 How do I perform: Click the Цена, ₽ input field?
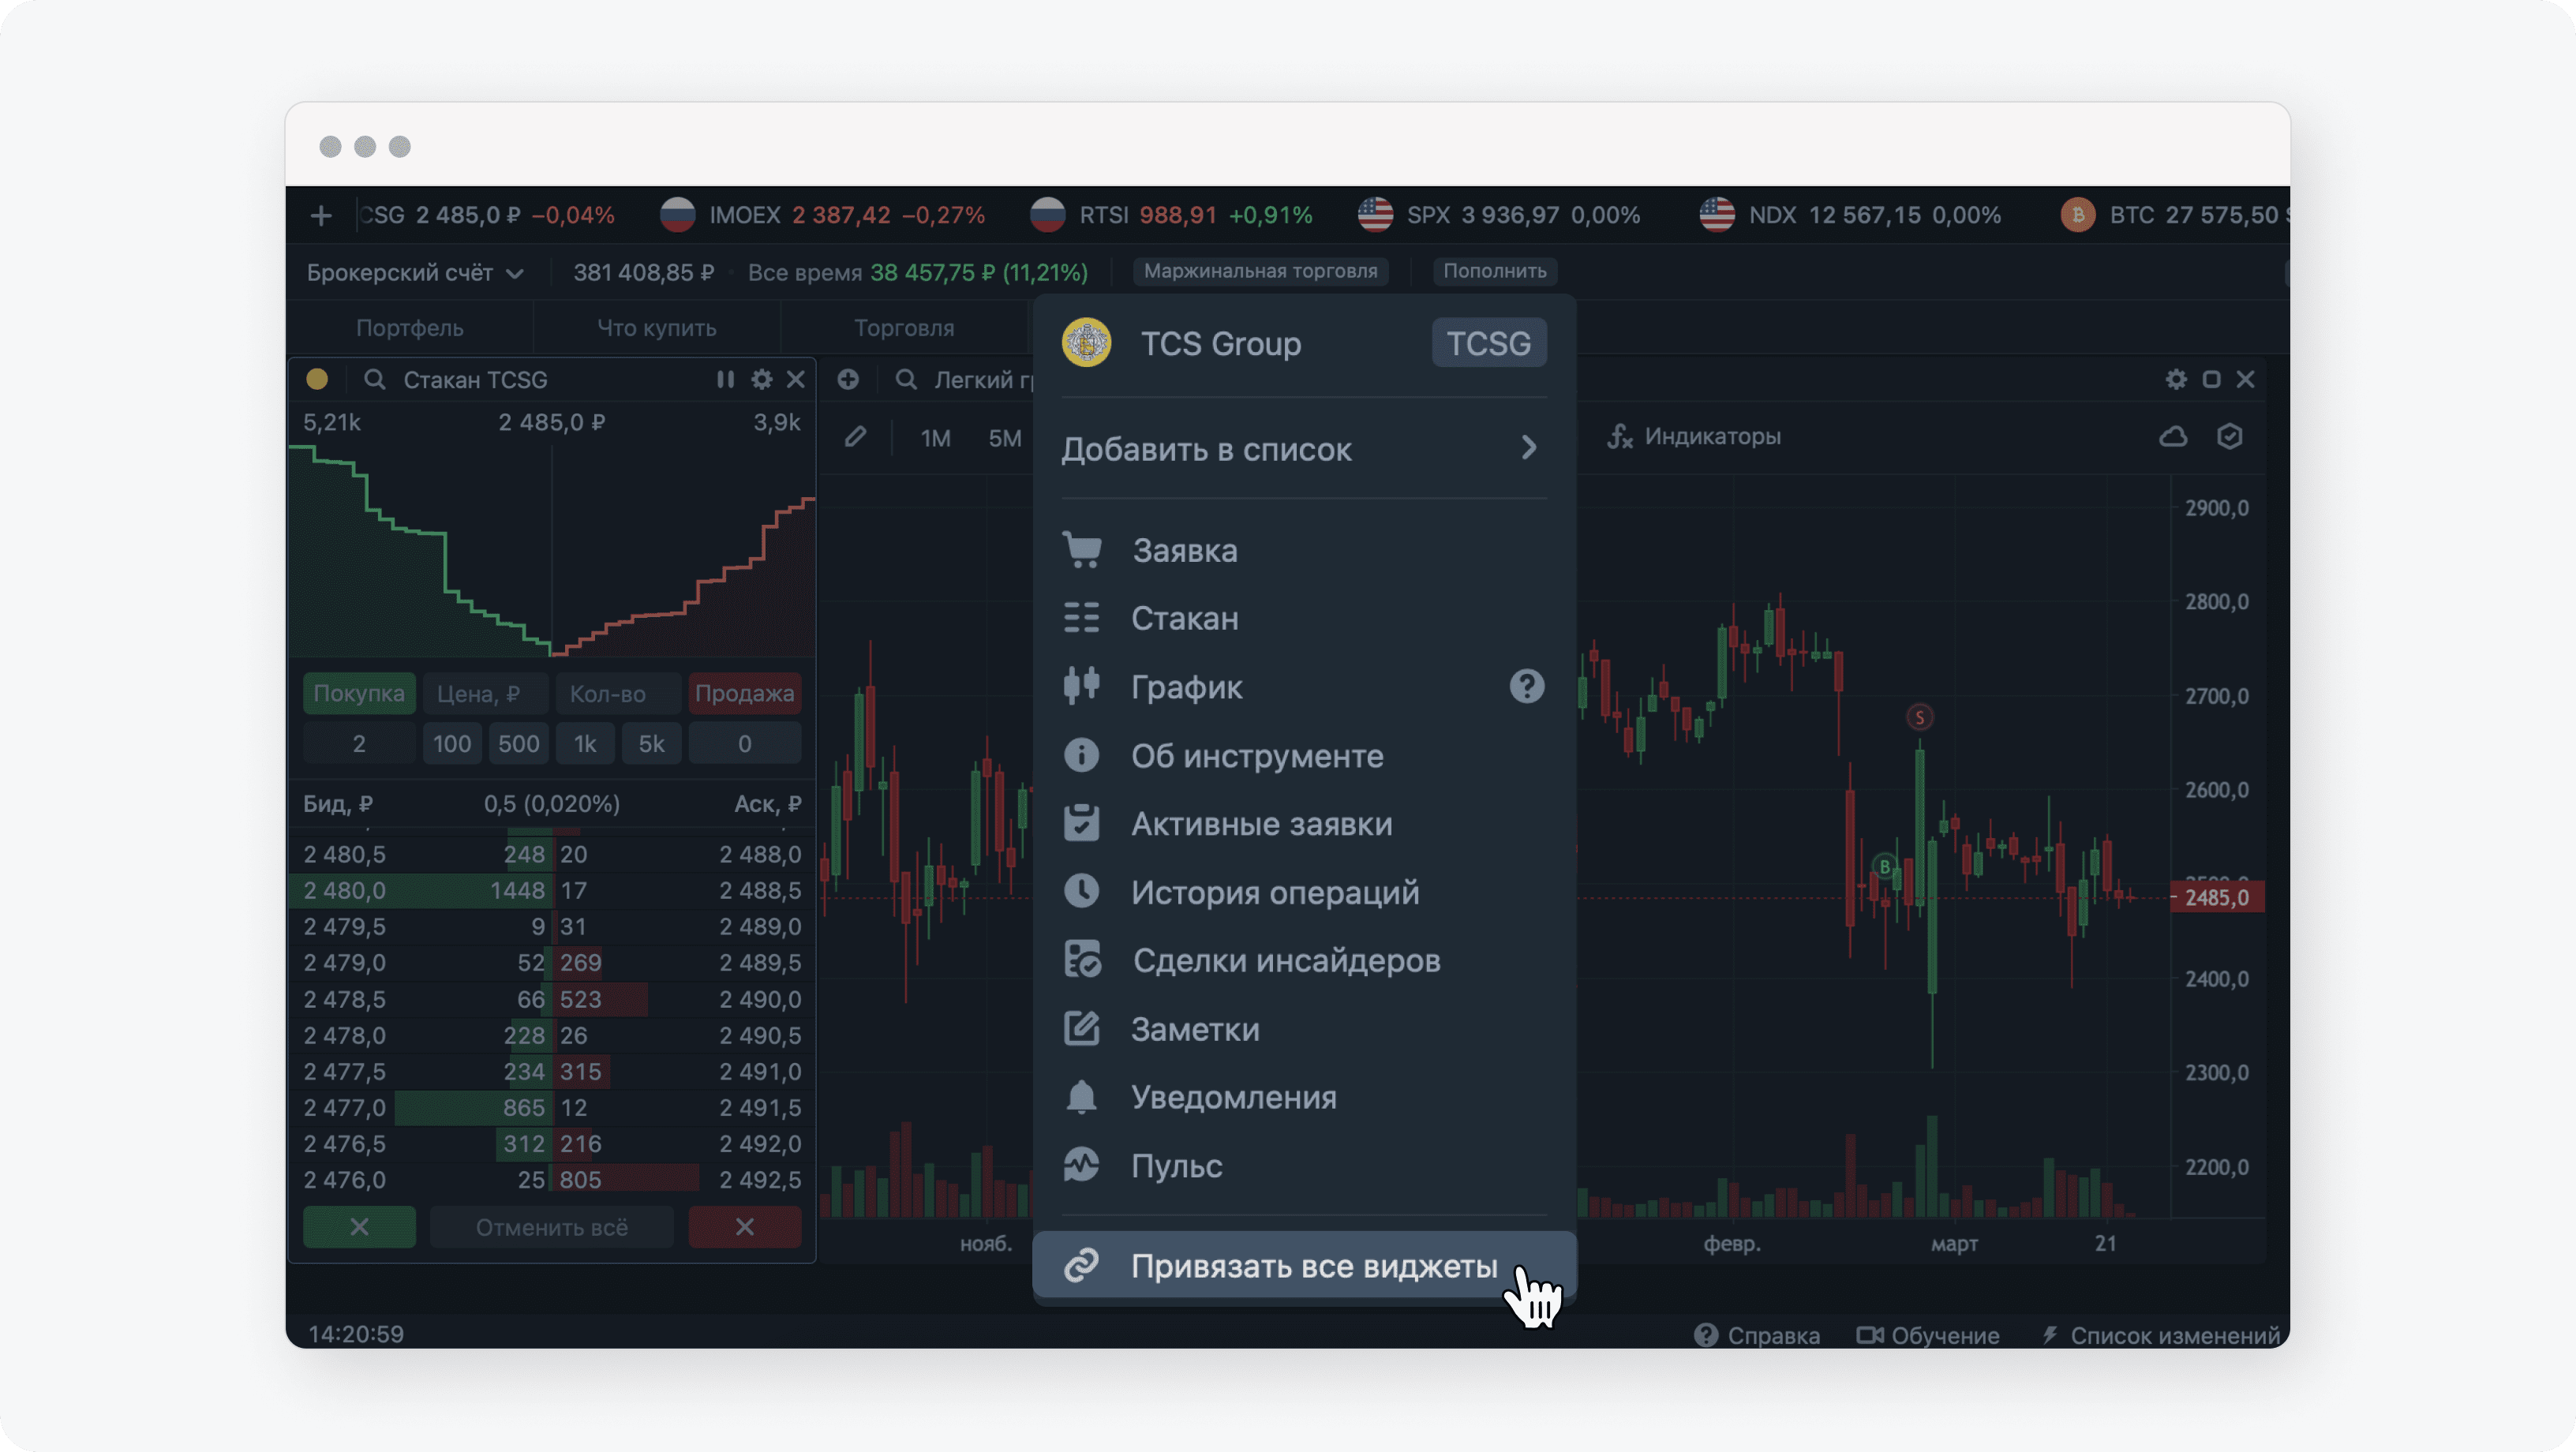coord(485,693)
